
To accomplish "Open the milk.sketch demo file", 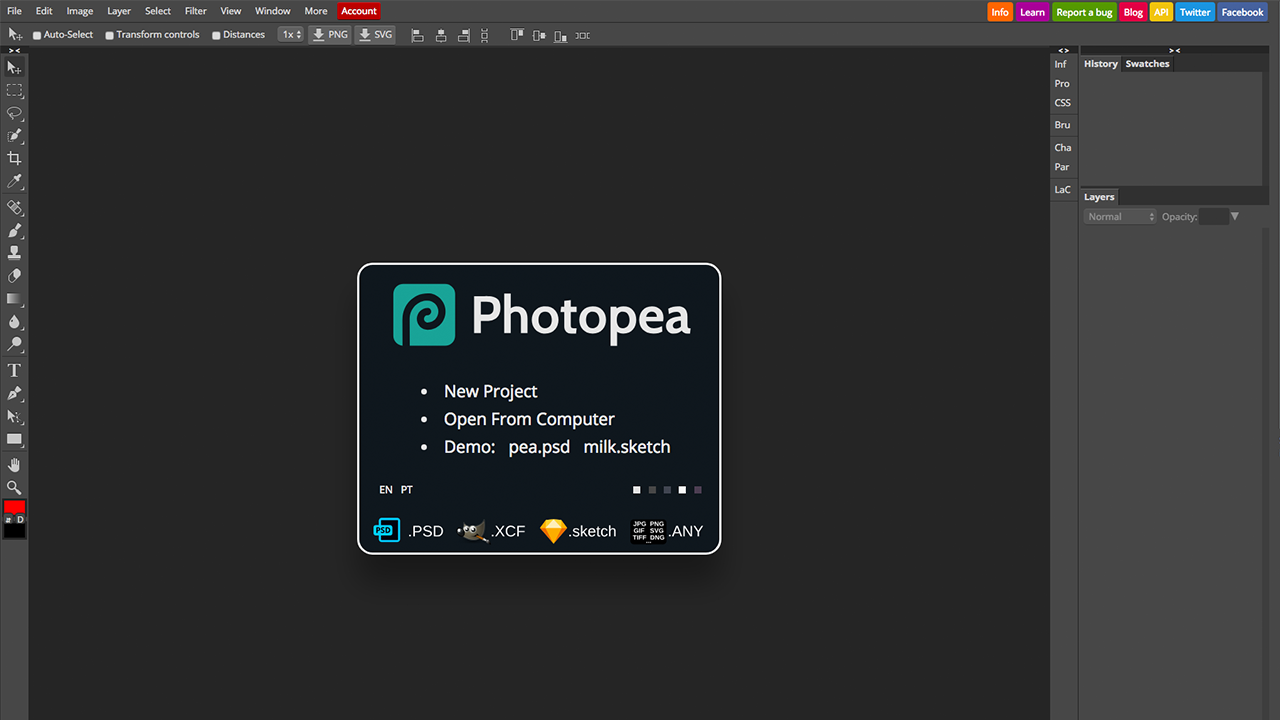I will (627, 447).
